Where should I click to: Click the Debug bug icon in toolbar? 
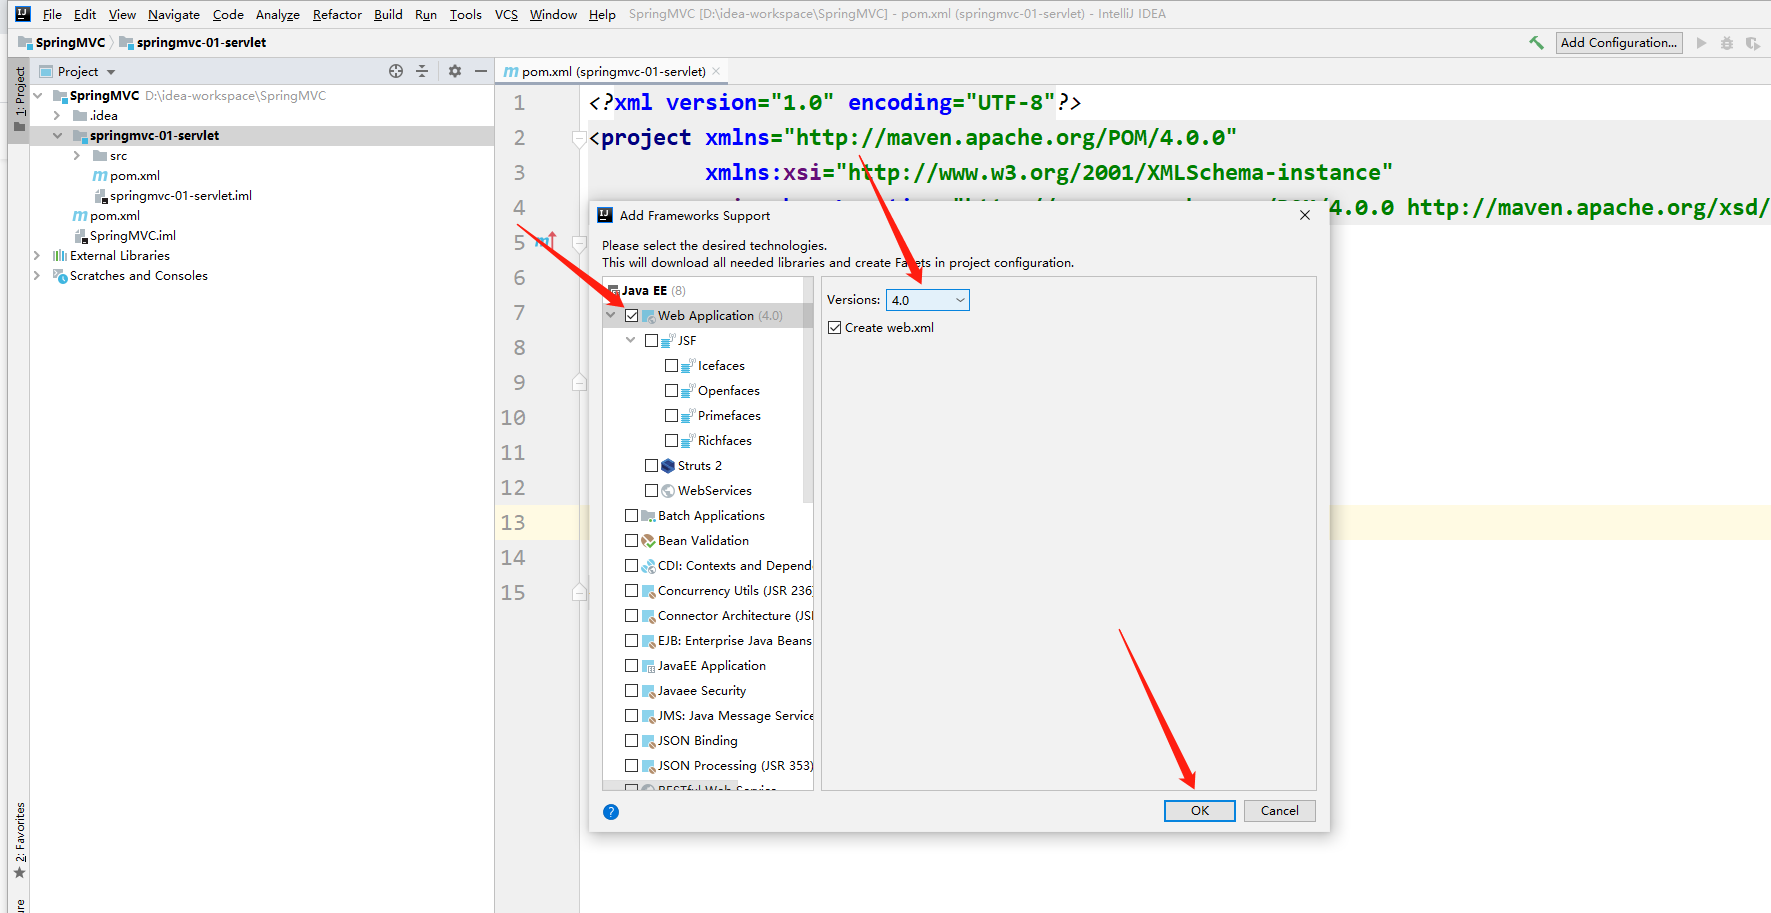1726,43
